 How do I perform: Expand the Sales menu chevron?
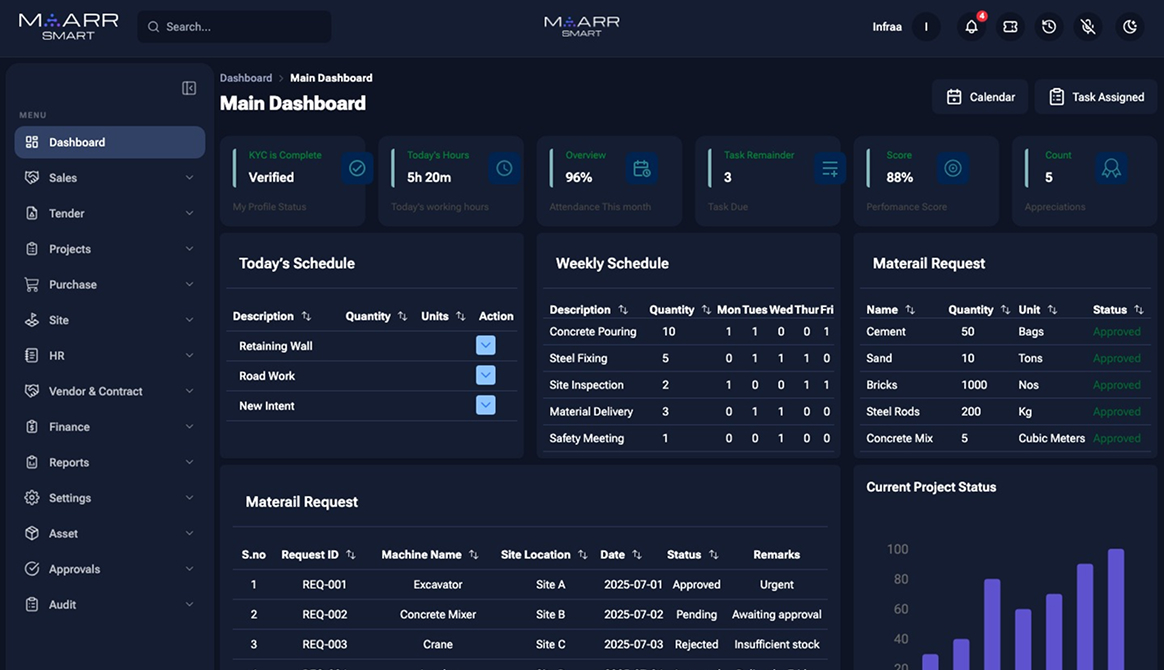(189, 177)
